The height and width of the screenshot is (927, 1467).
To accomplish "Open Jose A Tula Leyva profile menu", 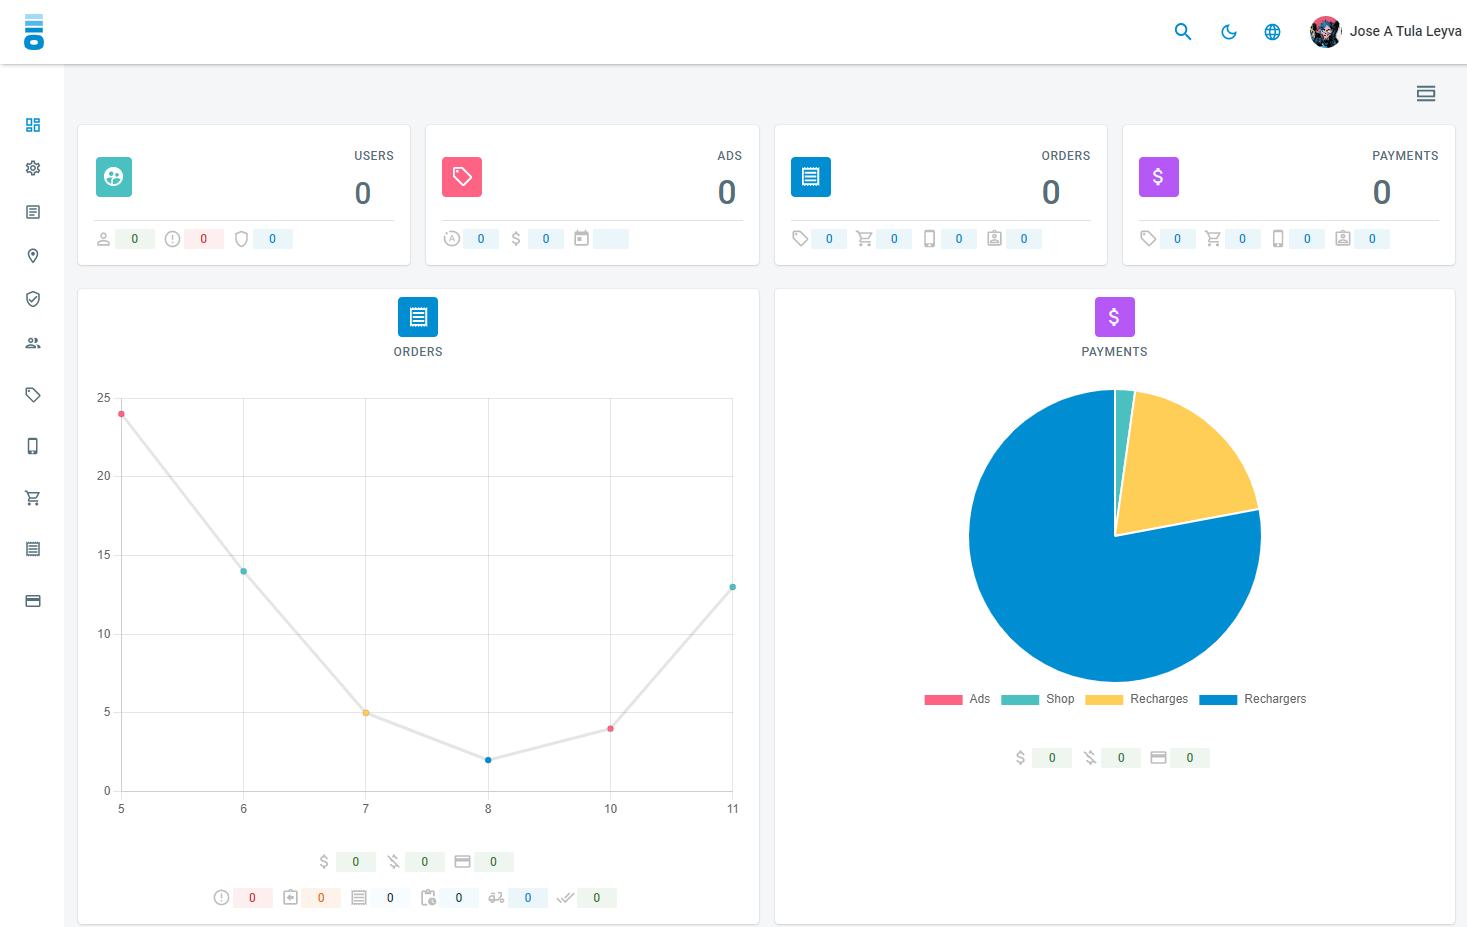I will [1386, 32].
